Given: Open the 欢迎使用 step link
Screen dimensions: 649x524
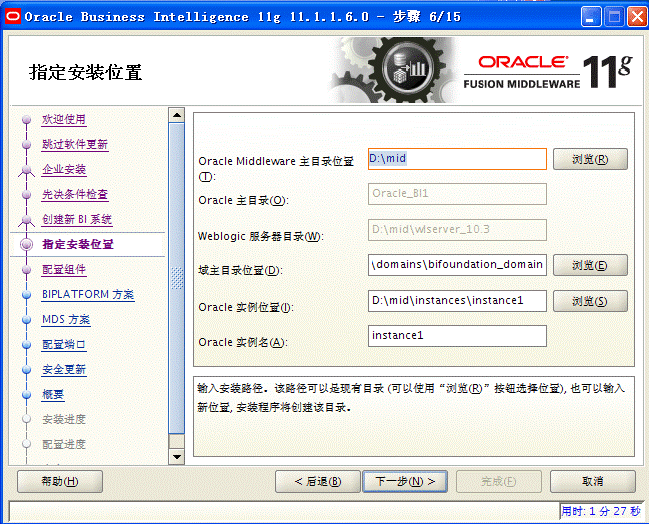Looking at the screenshot, I should point(64,119).
